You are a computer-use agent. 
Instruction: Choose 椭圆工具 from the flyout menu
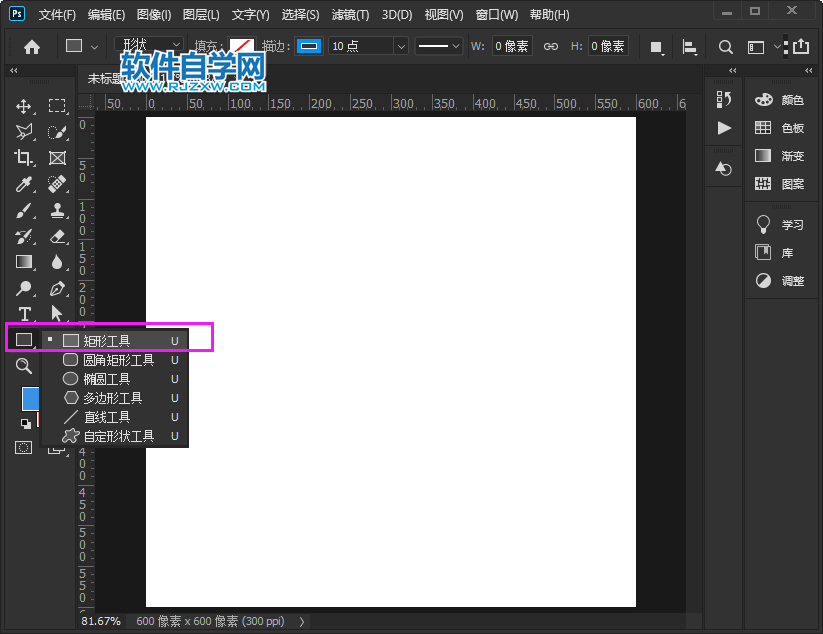click(106, 379)
